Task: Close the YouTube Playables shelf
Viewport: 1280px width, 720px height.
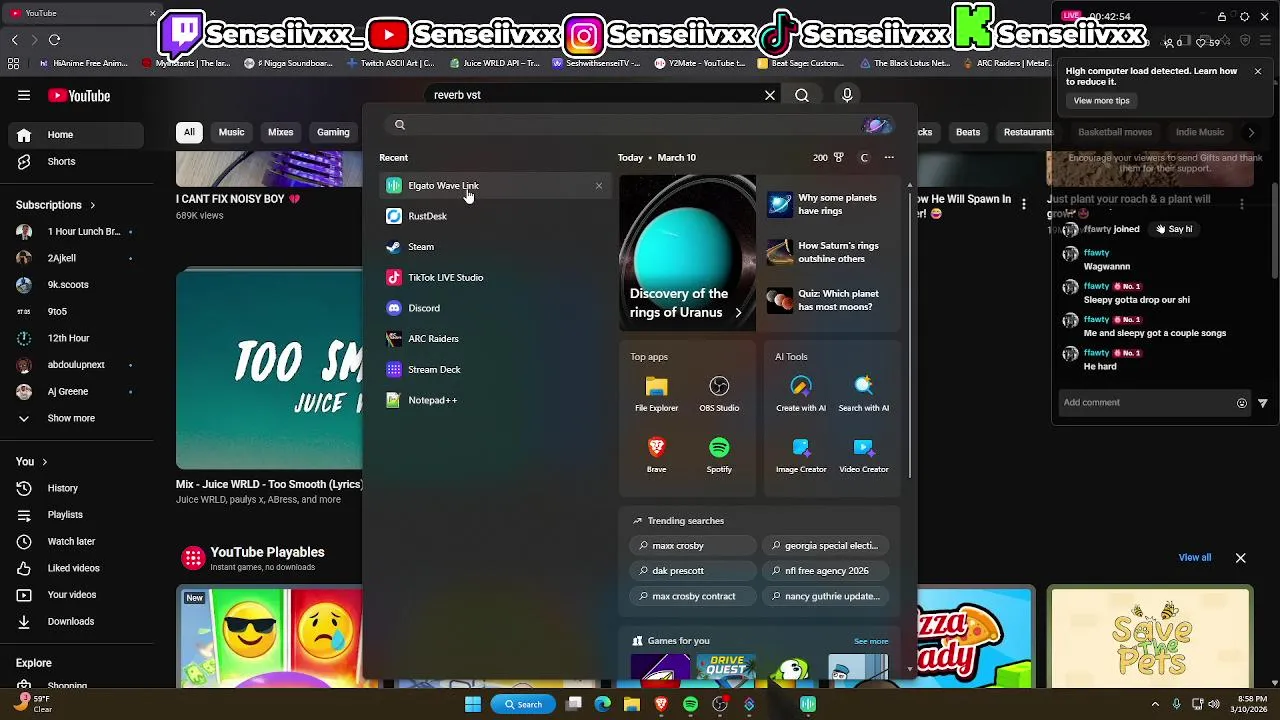Action: click(1240, 558)
